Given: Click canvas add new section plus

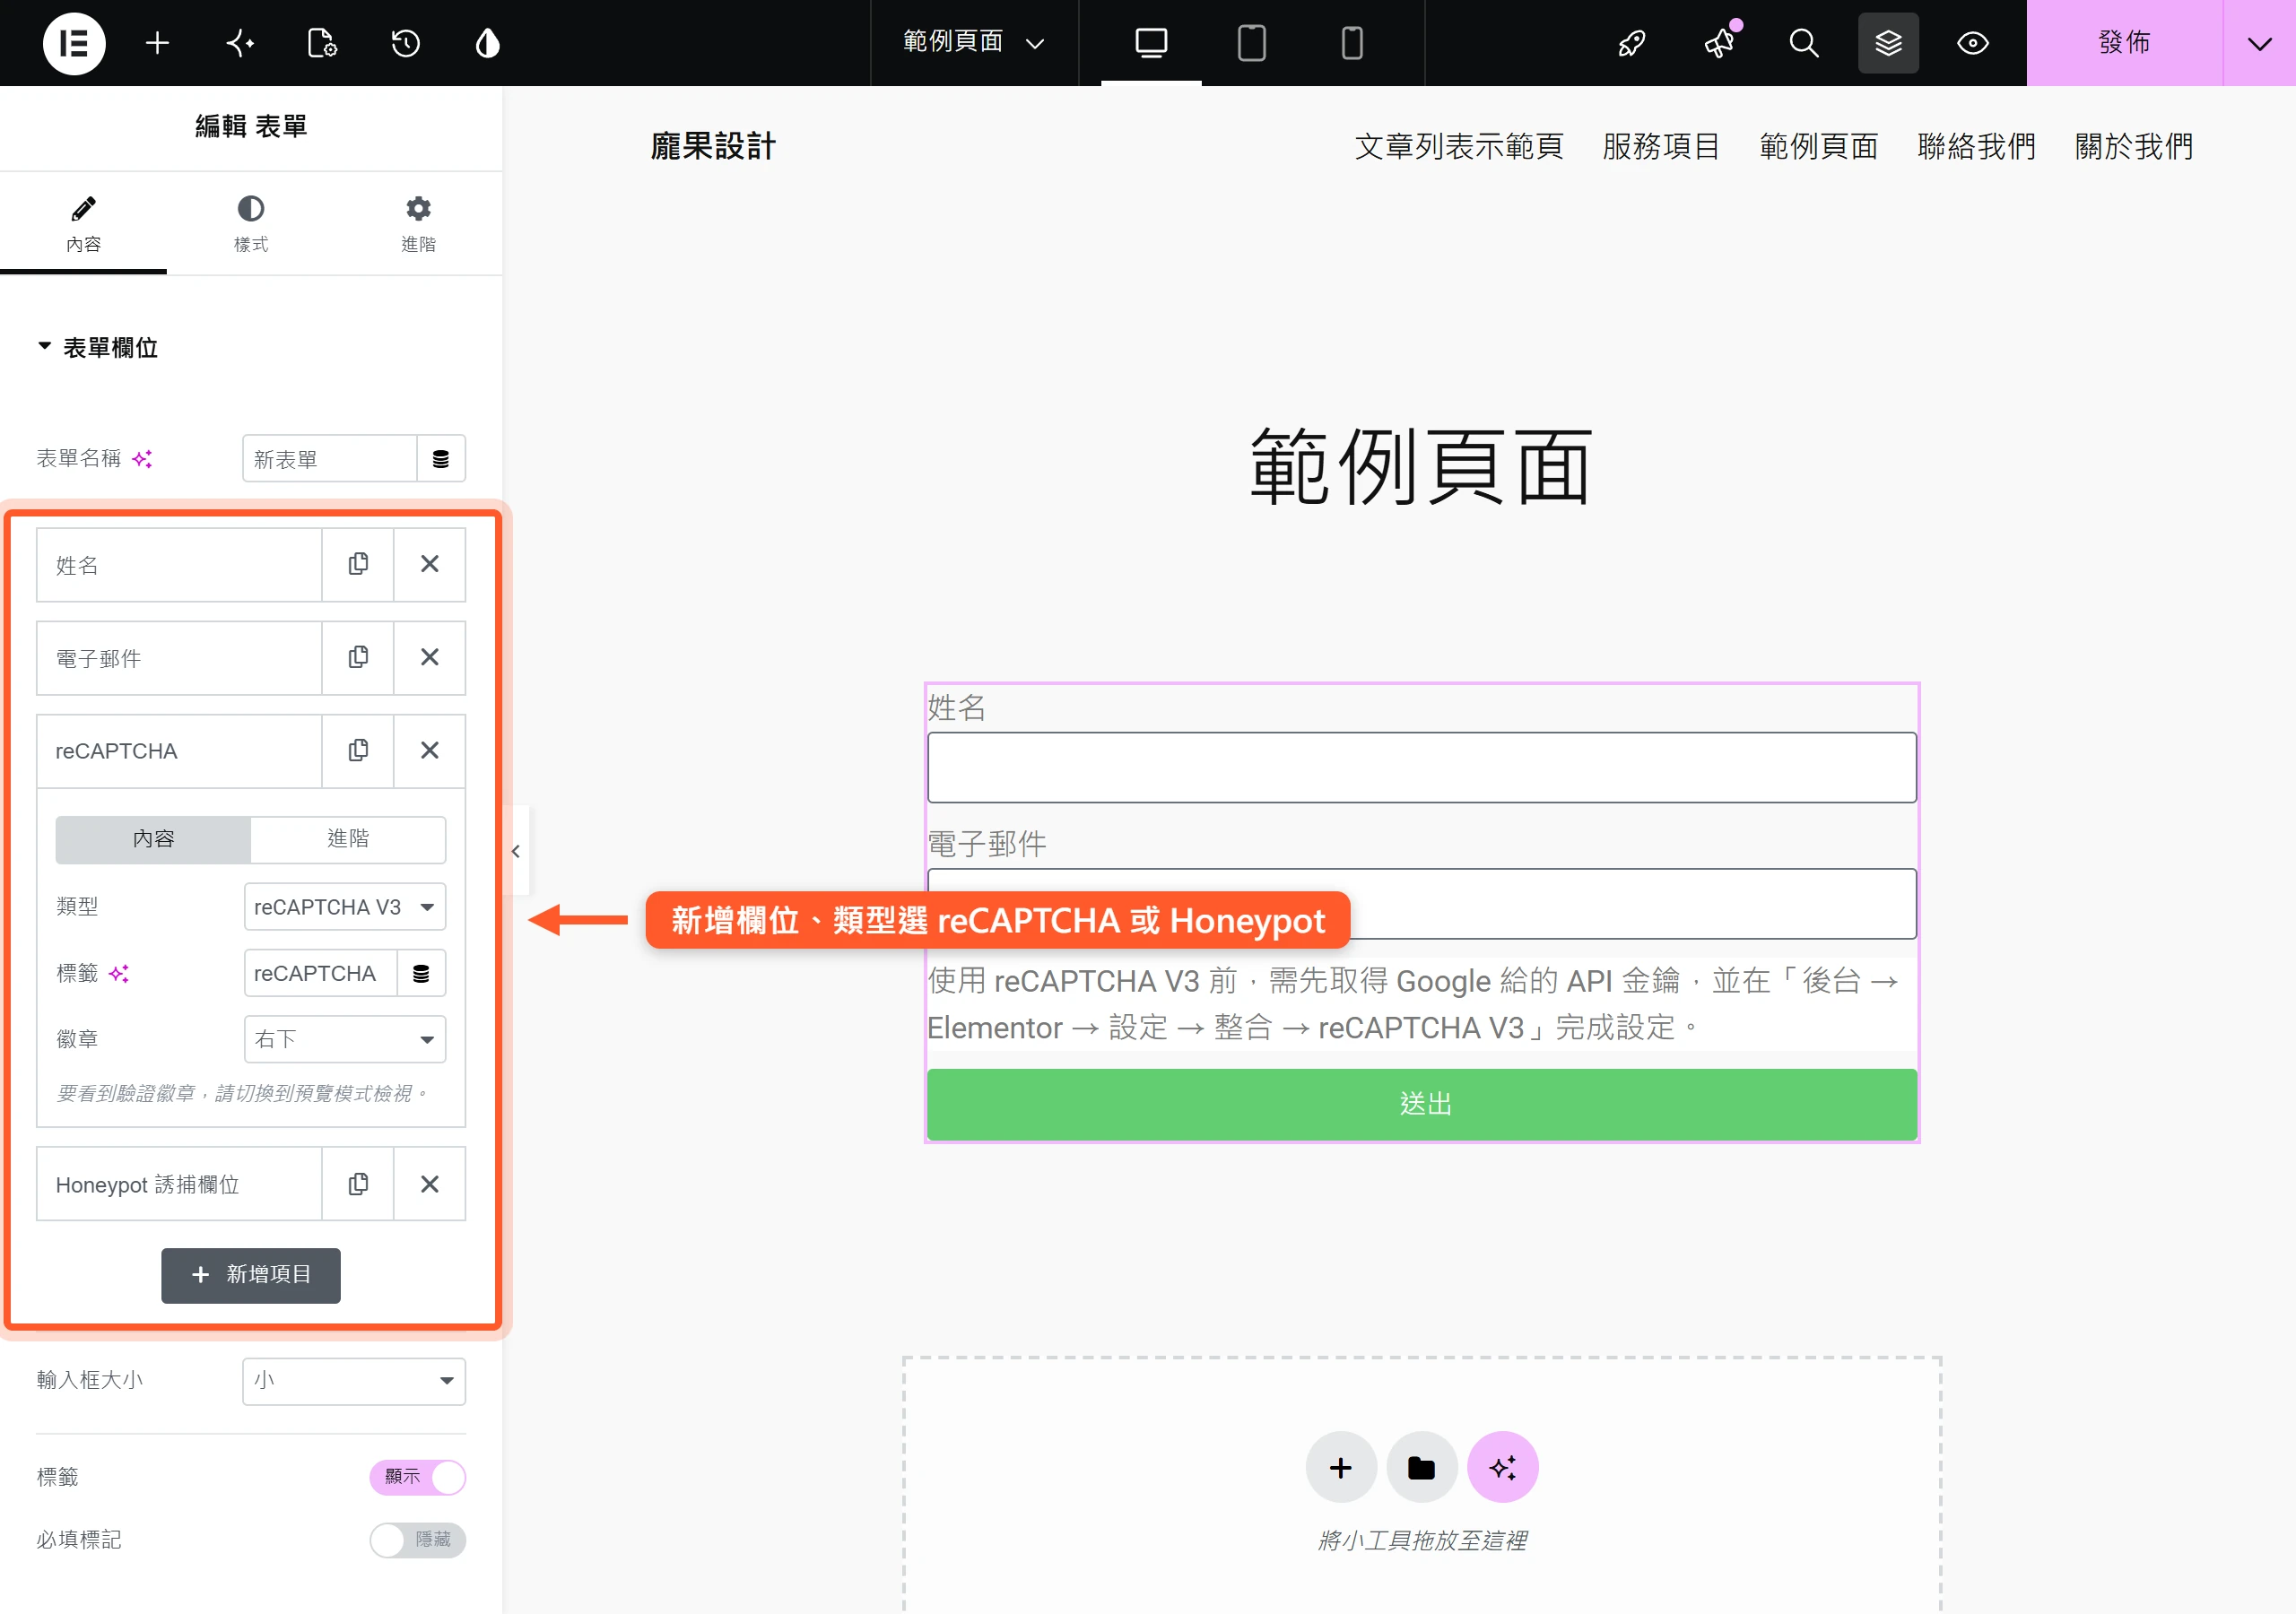Looking at the screenshot, I should pos(1341,1468).
